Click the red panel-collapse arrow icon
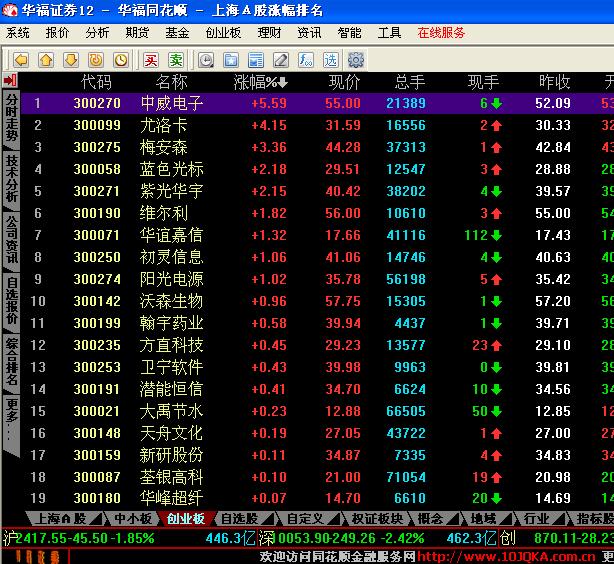614x564 pixels. [11, 80]
